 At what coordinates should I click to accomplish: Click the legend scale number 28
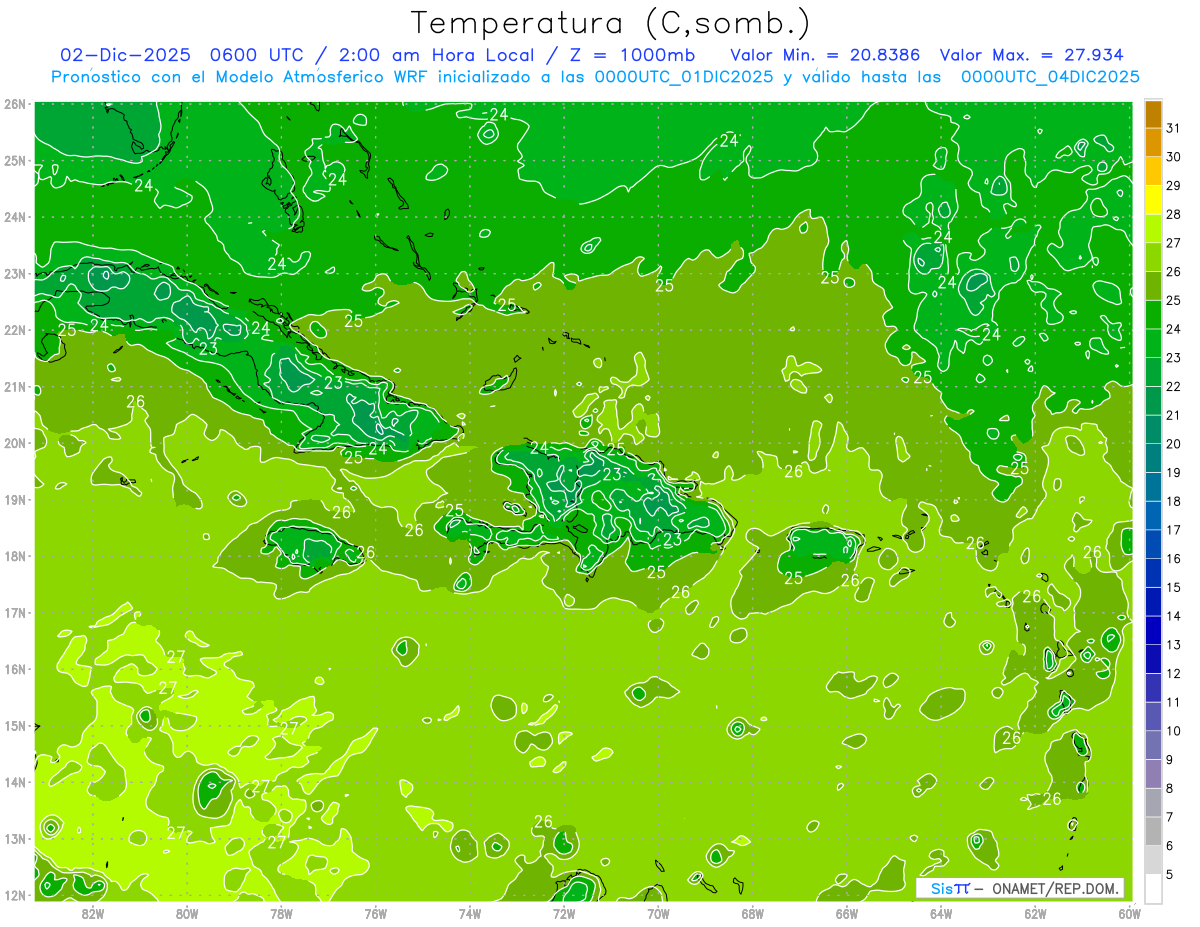pyautogui.click(x=1173, y=214)
